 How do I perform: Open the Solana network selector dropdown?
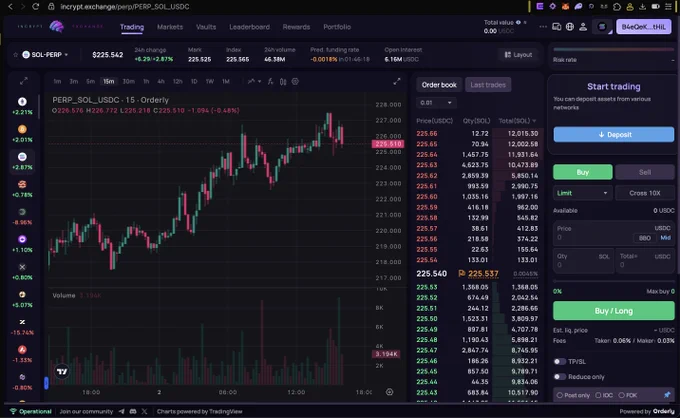[603, 27]
